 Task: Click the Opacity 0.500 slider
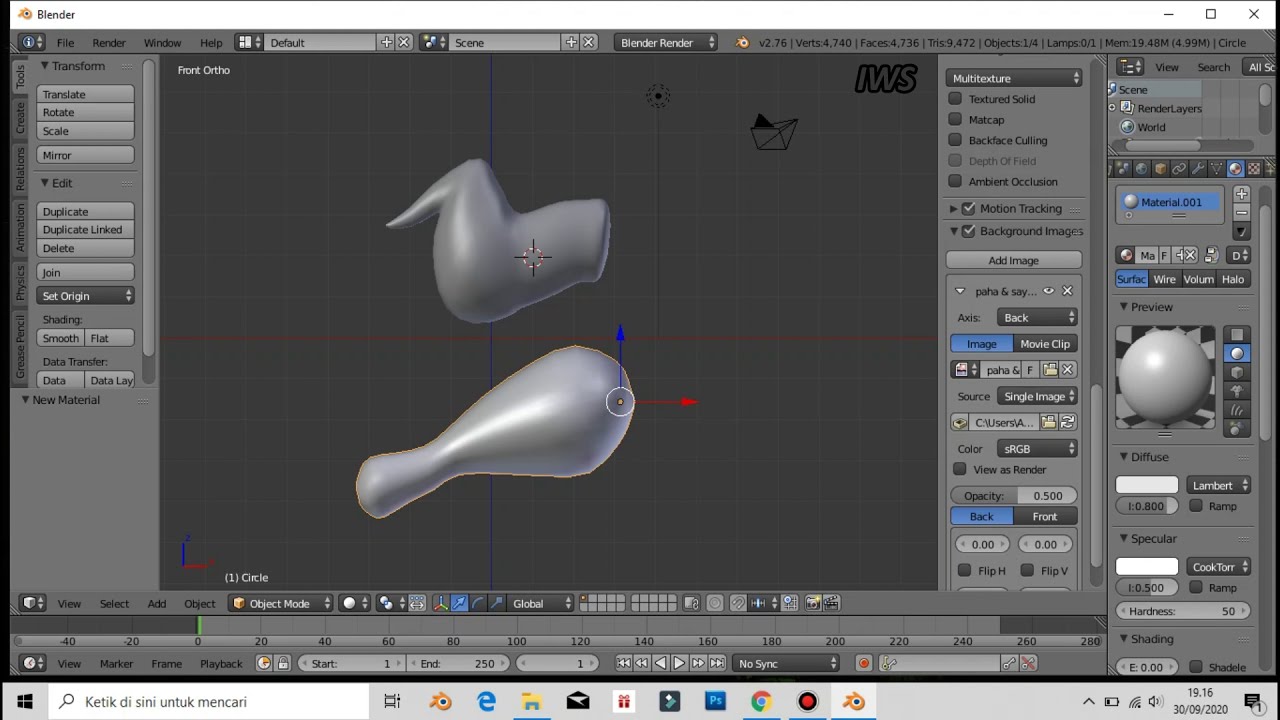(x=1014, y=496)
